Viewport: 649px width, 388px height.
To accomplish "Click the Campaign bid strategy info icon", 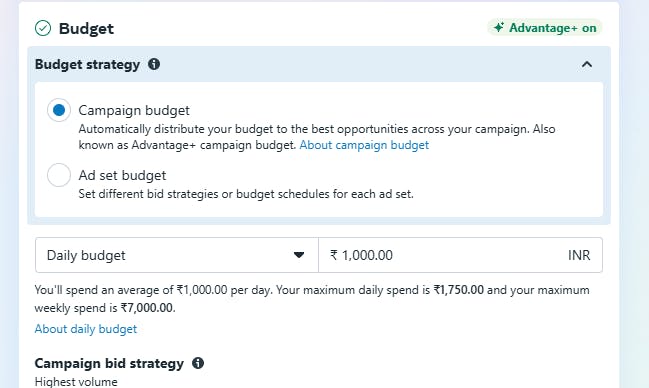I will click(198, 363).
